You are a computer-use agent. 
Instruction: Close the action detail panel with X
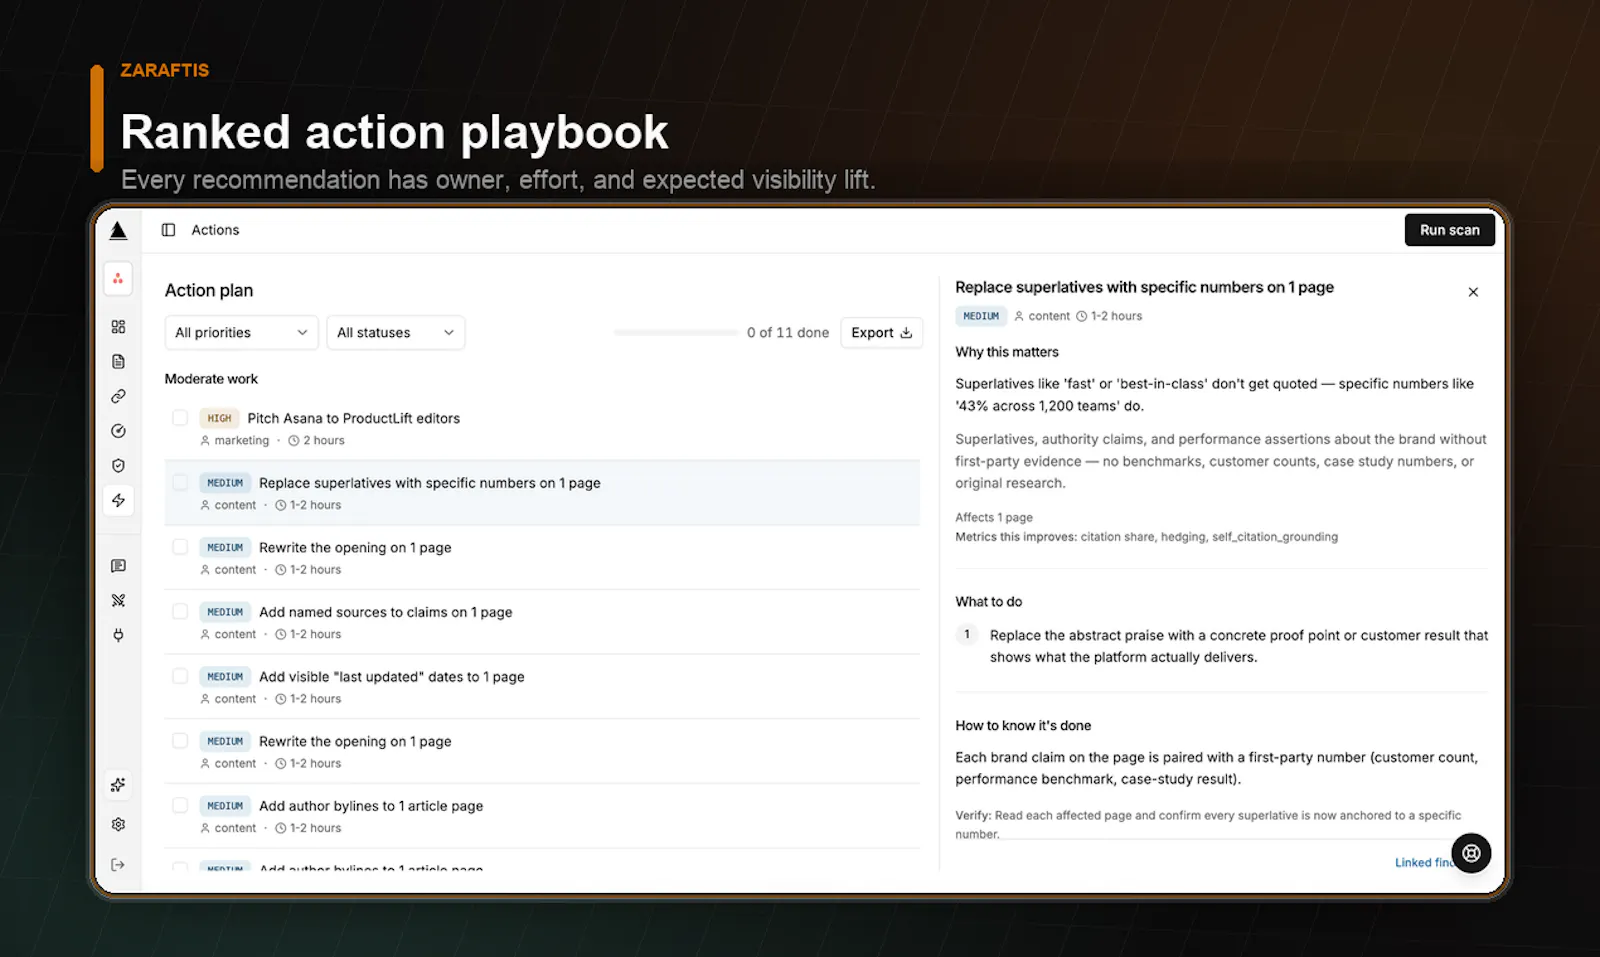point(1473,292)
